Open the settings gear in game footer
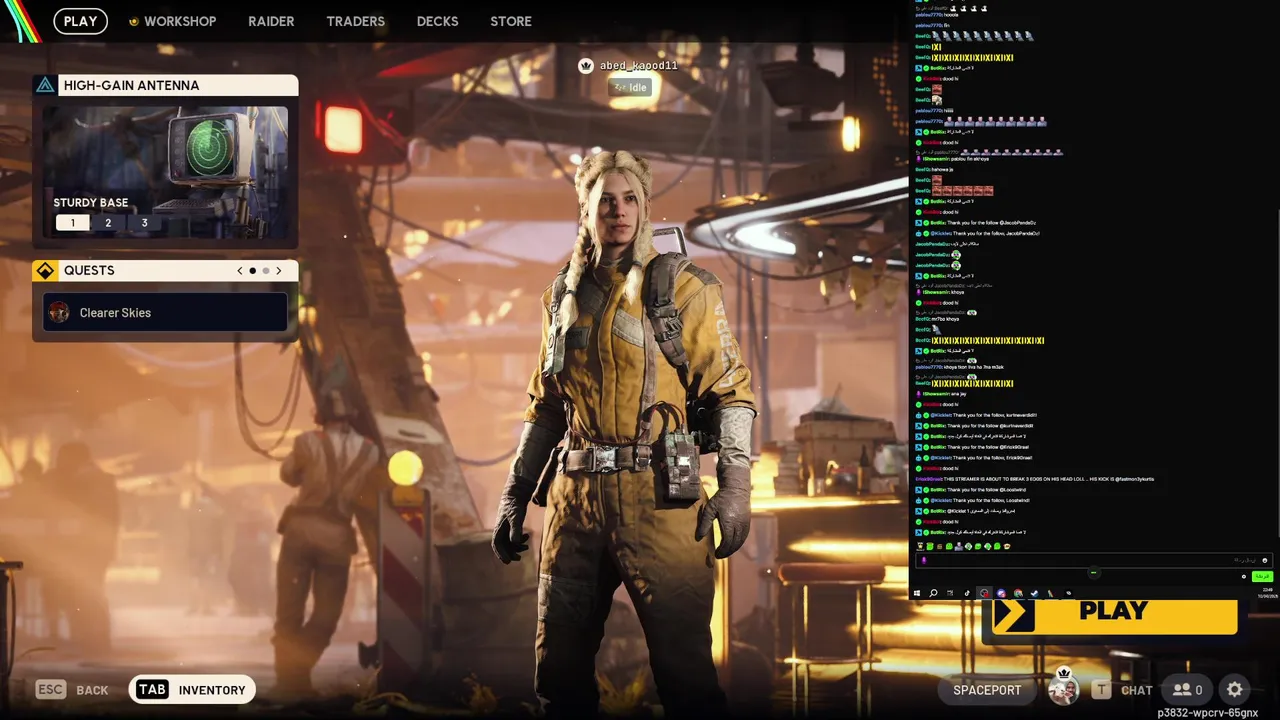1280x720 pixels. (x=1235, y=689)
